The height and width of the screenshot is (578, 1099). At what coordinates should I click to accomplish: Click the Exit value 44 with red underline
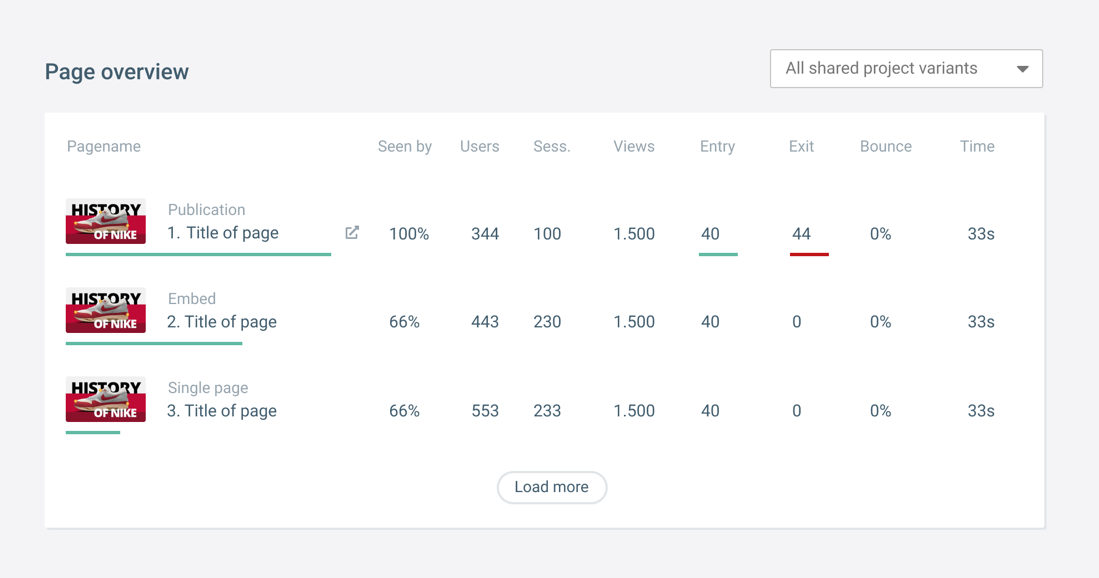pos(801,234)
